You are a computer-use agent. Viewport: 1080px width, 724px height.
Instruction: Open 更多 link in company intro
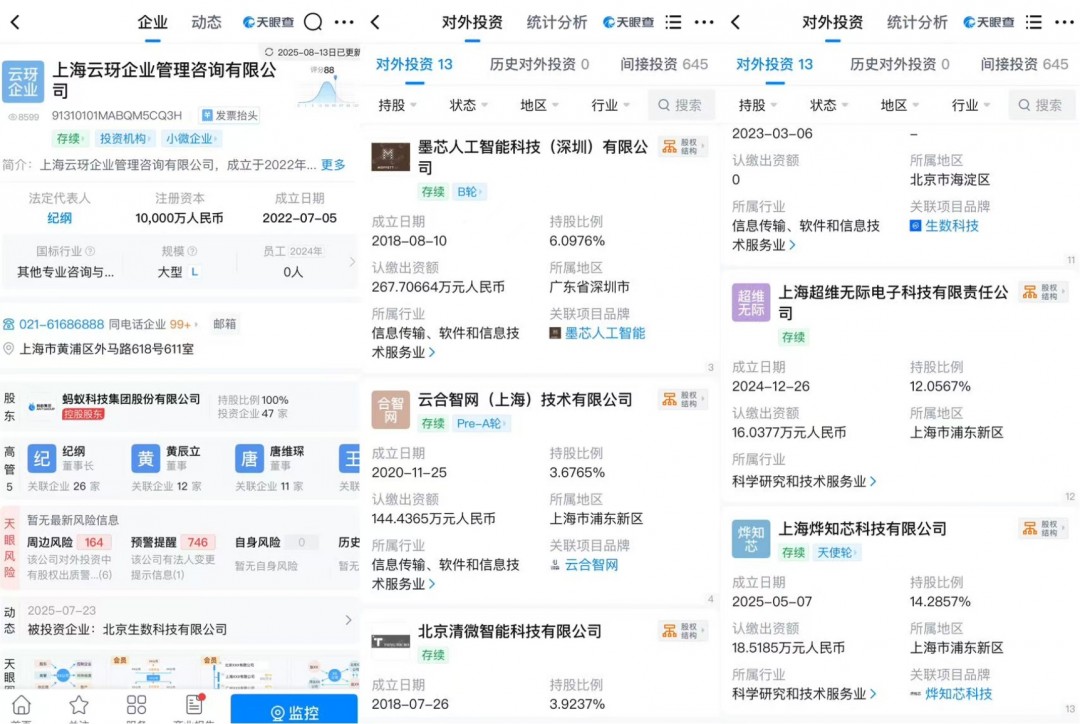[x=333, y=165]
